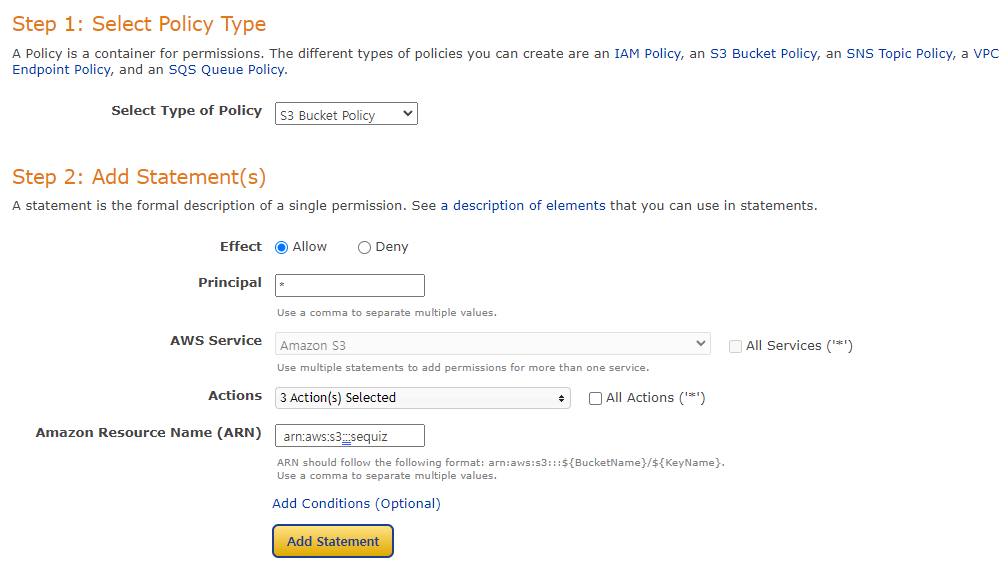Expand the AWS Service Amazon S3 dropdown
The height and width of the screenshot is (573, 1007).
pos(493,344)
